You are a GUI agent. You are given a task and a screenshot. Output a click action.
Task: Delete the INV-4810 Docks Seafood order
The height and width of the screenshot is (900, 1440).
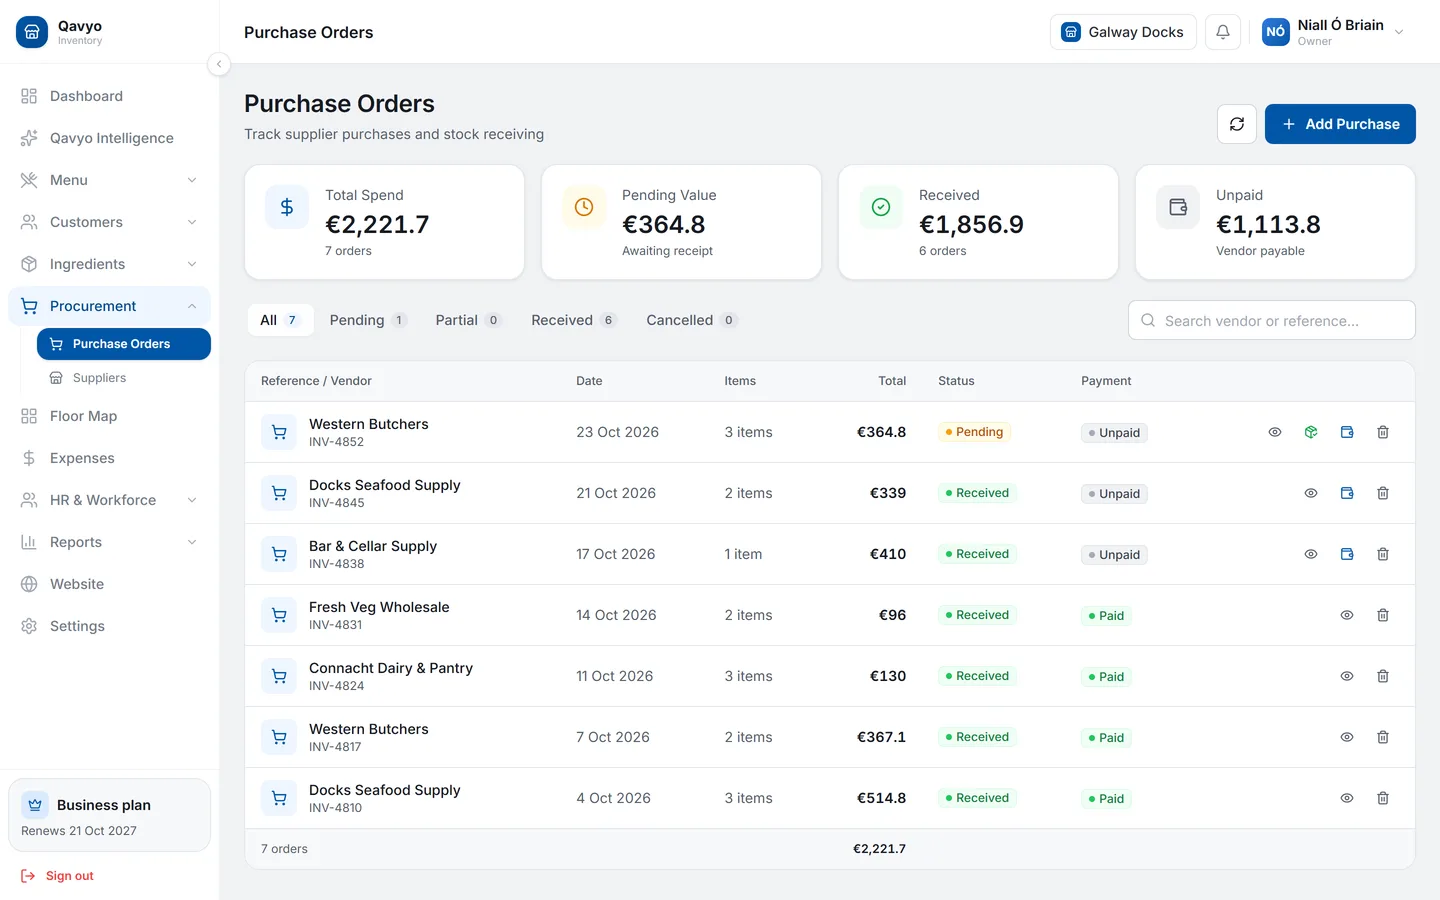coord(1383,798)
